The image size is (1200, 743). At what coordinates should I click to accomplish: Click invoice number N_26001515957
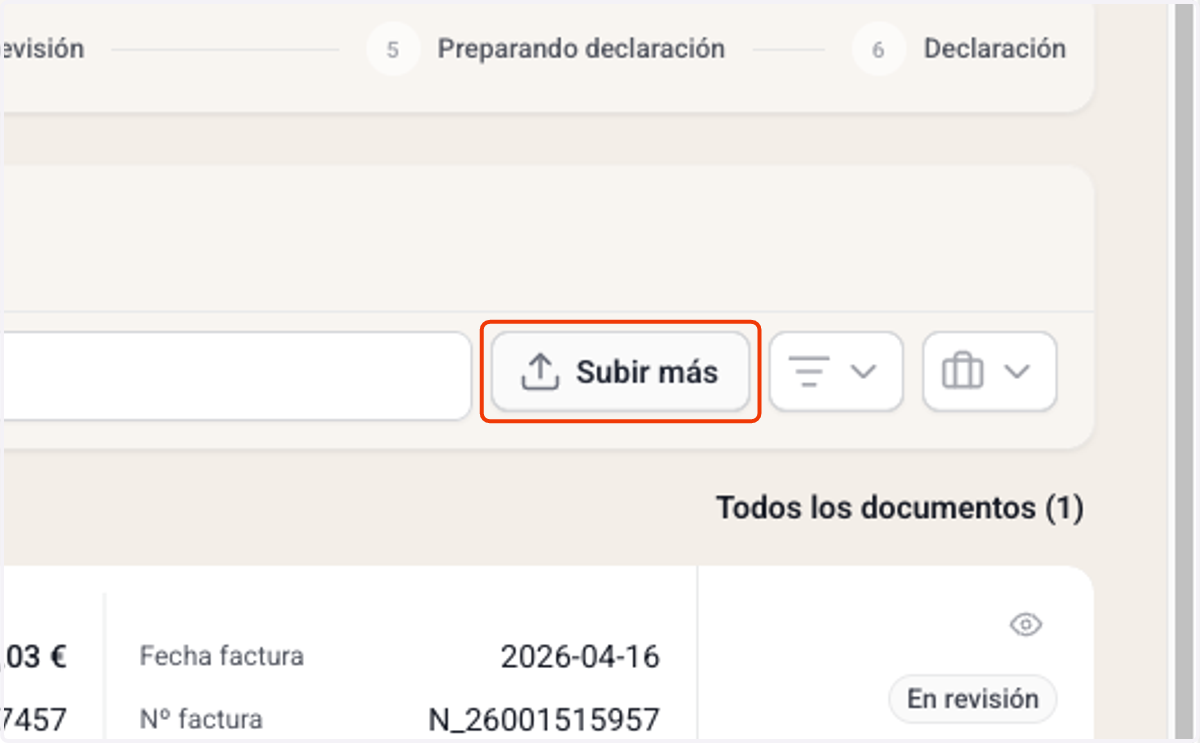(544, 719)
